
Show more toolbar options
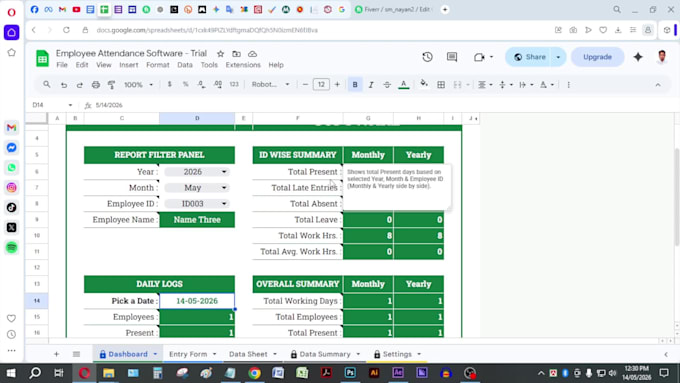pyautogui.click(x=568, y=85)
